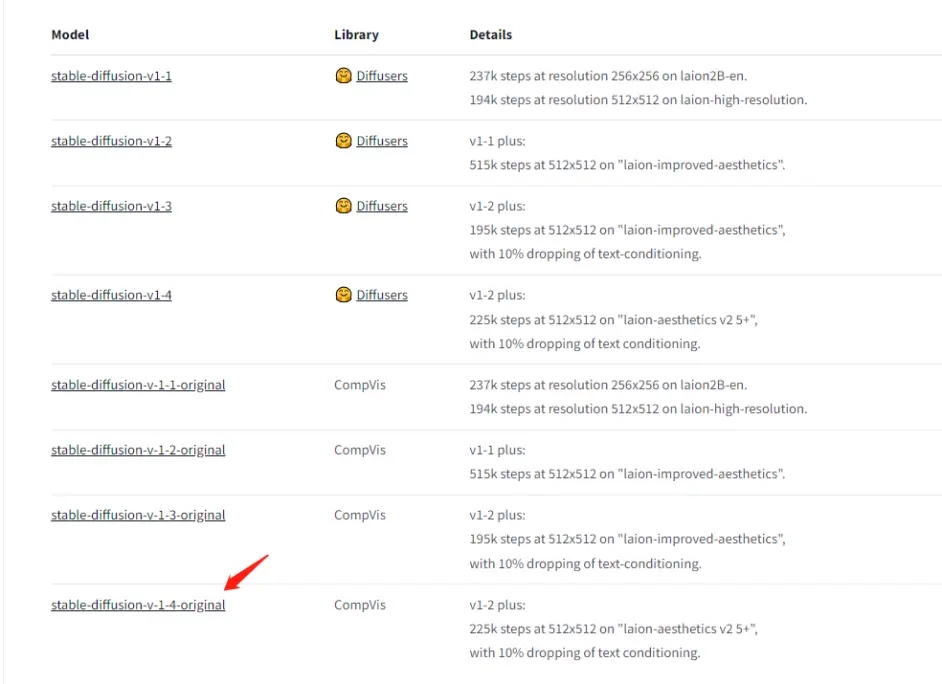The width and height of the screenshot is (942, 684).
Task: Click the Details column header
Action: click(490, 35)
